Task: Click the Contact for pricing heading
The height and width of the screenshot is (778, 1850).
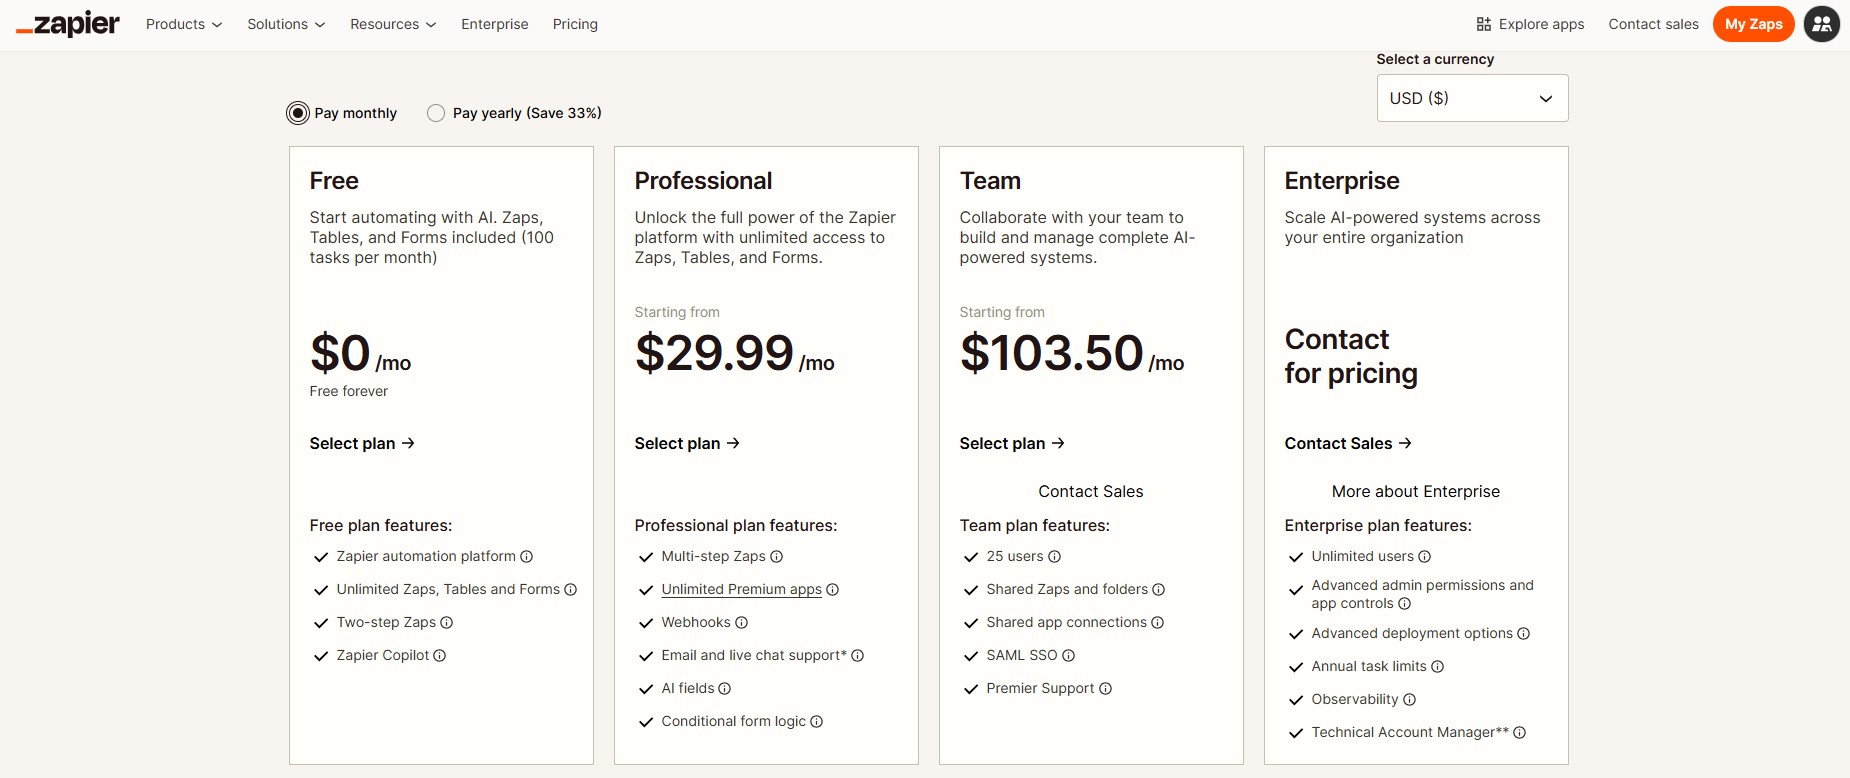Action: (1351, 356)
